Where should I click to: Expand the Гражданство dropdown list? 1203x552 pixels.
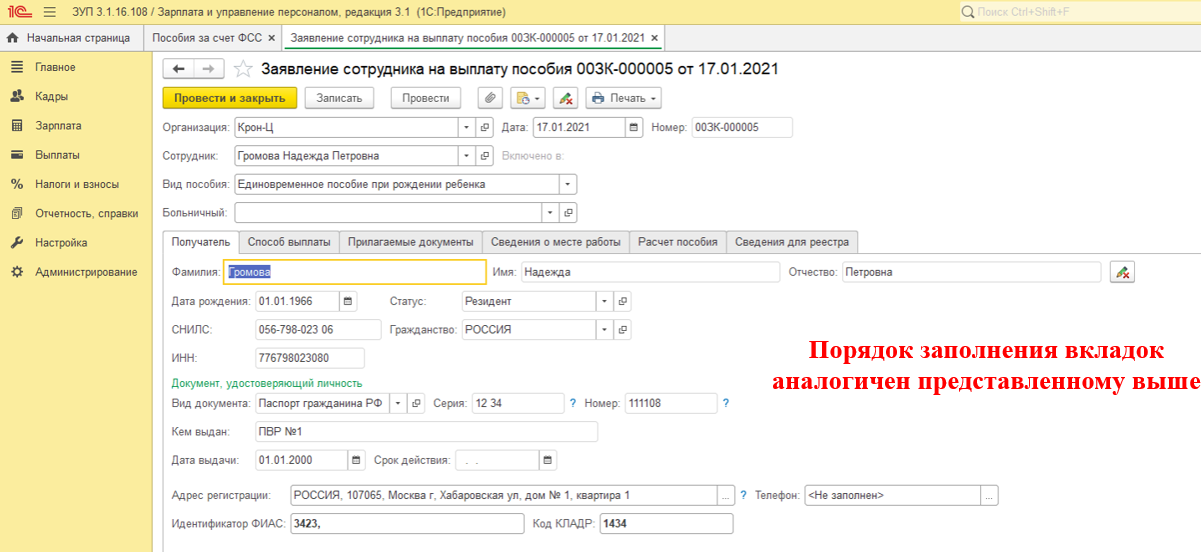[604, 329]
